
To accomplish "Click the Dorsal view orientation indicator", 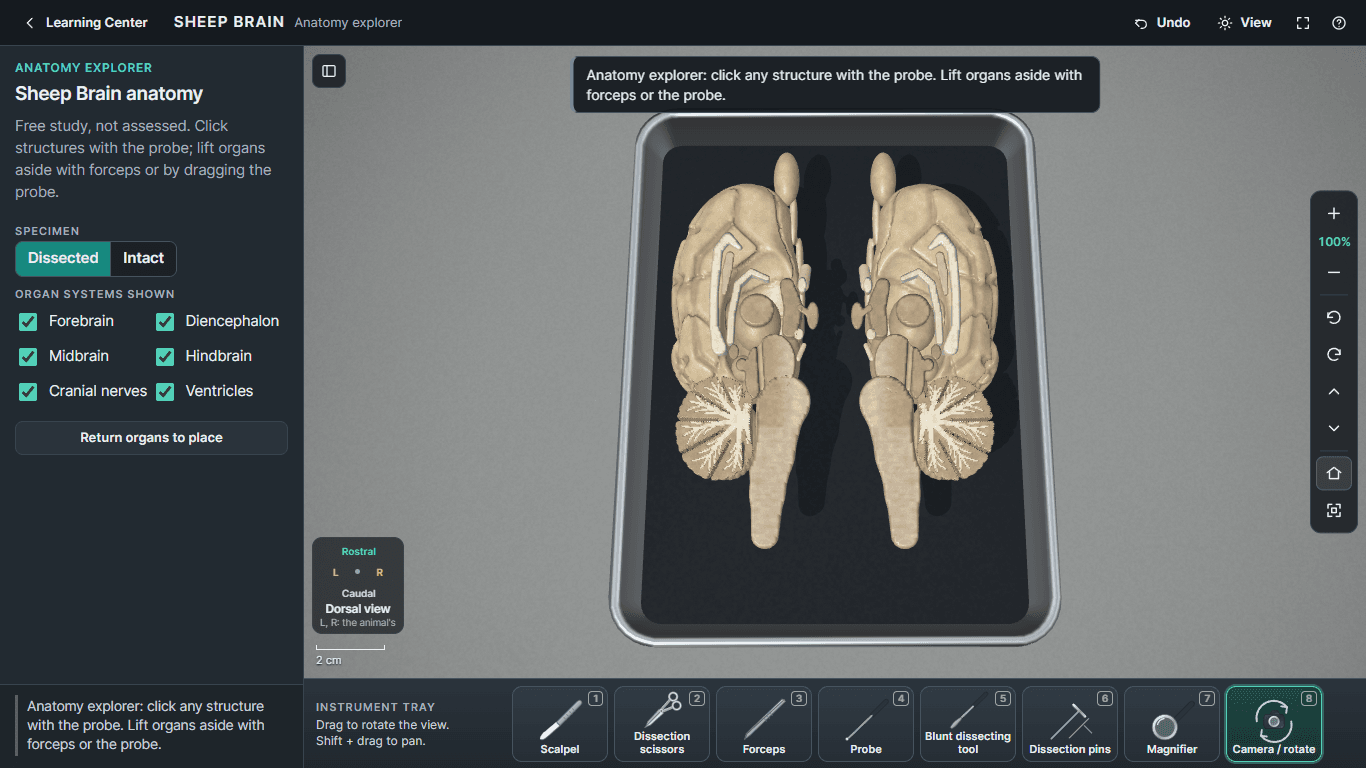I will pyautogui.click(x=358, y=586).
